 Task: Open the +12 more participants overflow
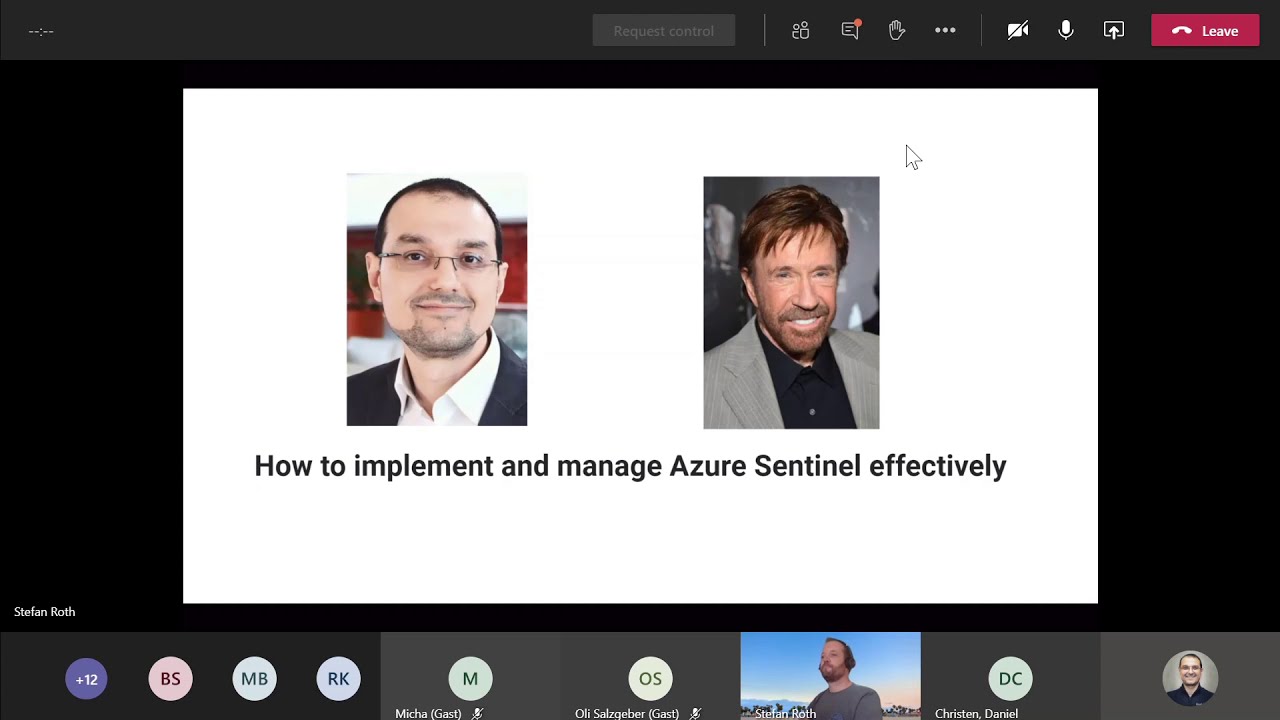point(87,679)
